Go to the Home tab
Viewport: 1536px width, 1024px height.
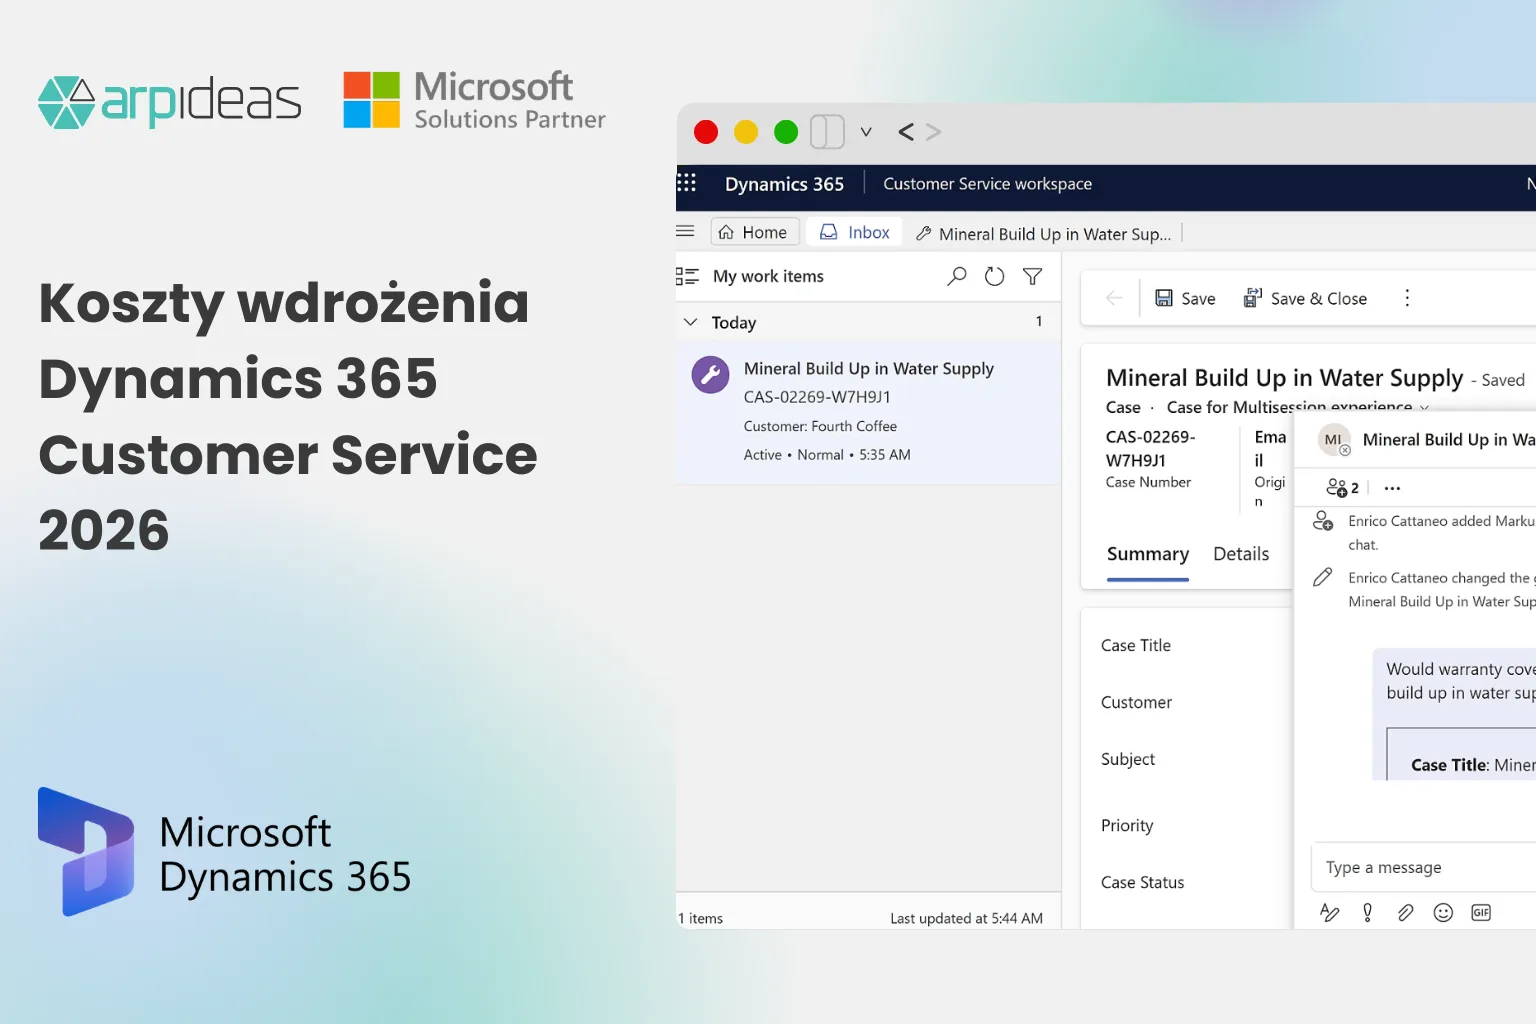754,232
